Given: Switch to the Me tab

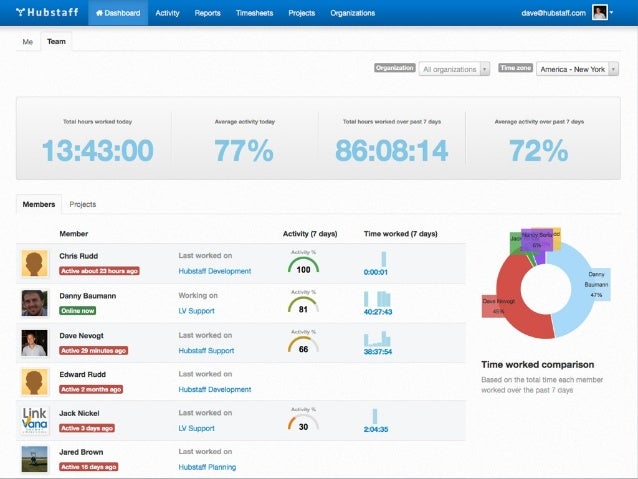Looking at the screenshot, I should (x=28, y=42).
